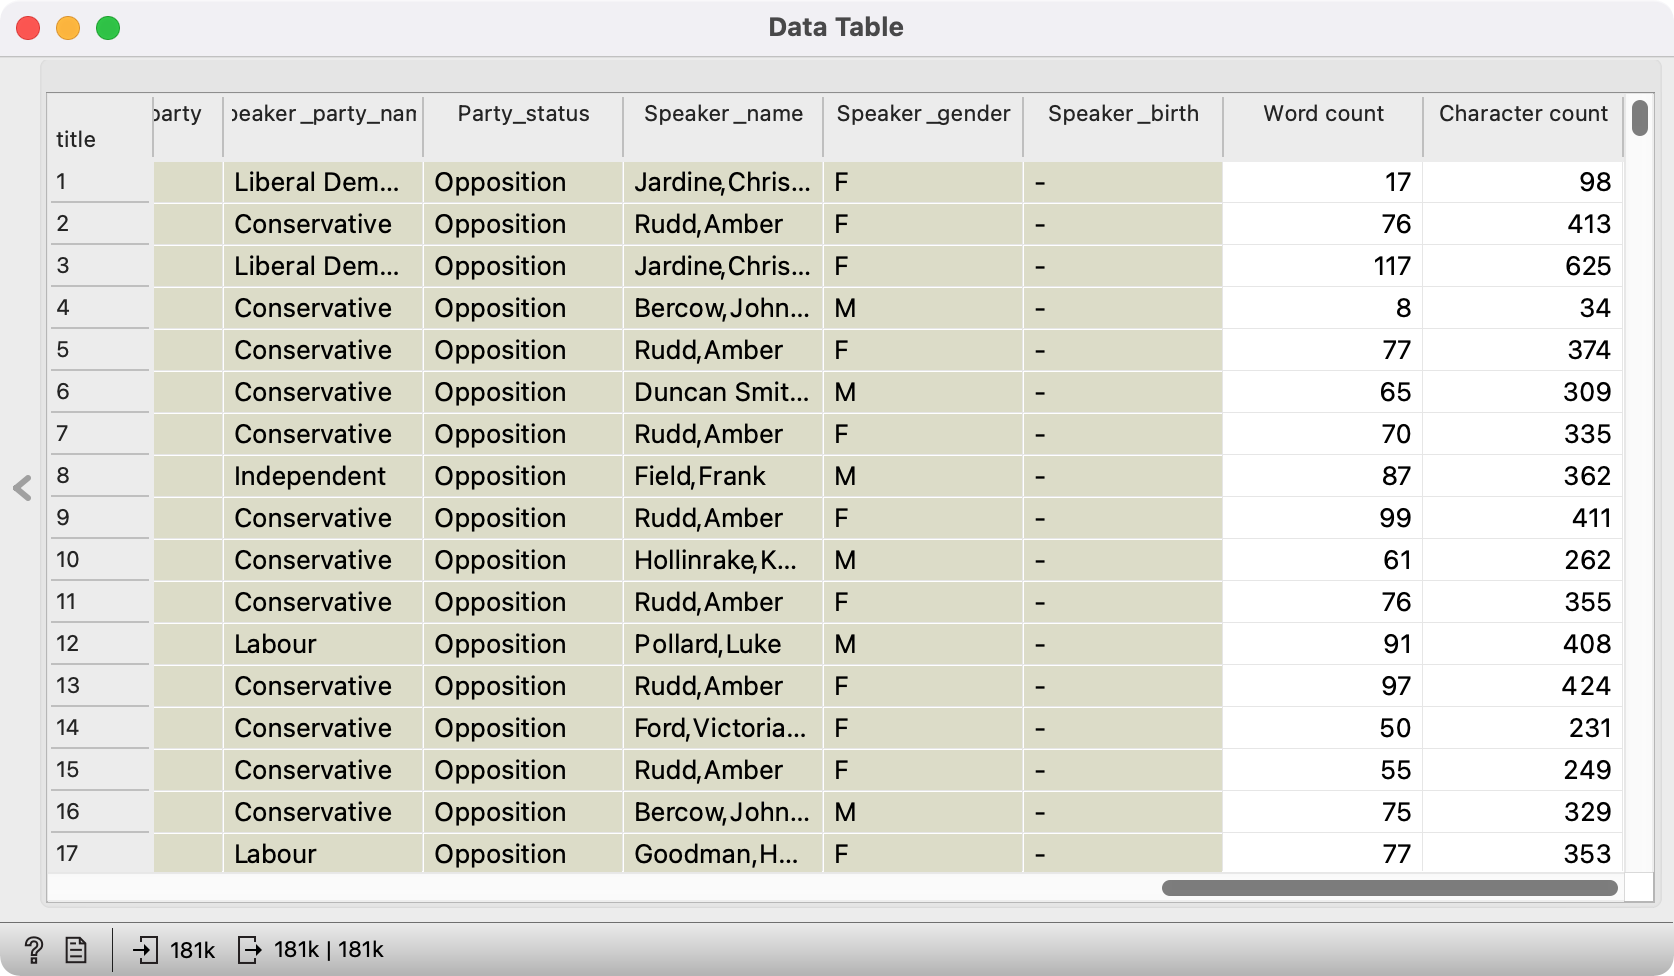Viewport: 1674px width, 976px height.
Task: Select row 8 header
Action: click(99, 476)
